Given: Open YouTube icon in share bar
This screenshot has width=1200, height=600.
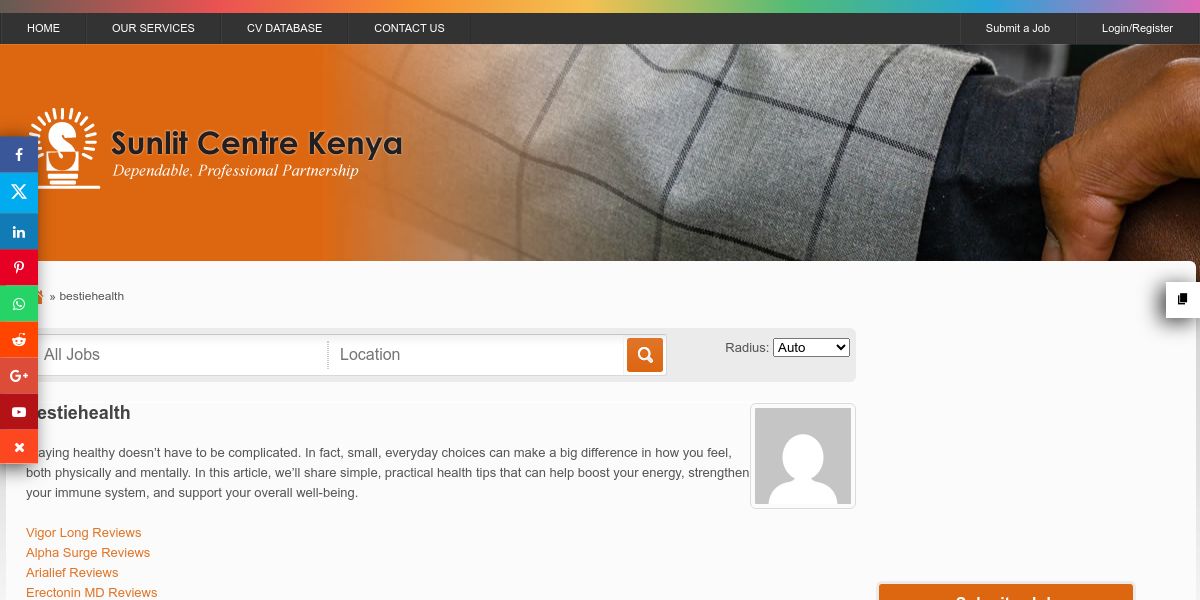Looking at the screenshot, I should [19, 412].
